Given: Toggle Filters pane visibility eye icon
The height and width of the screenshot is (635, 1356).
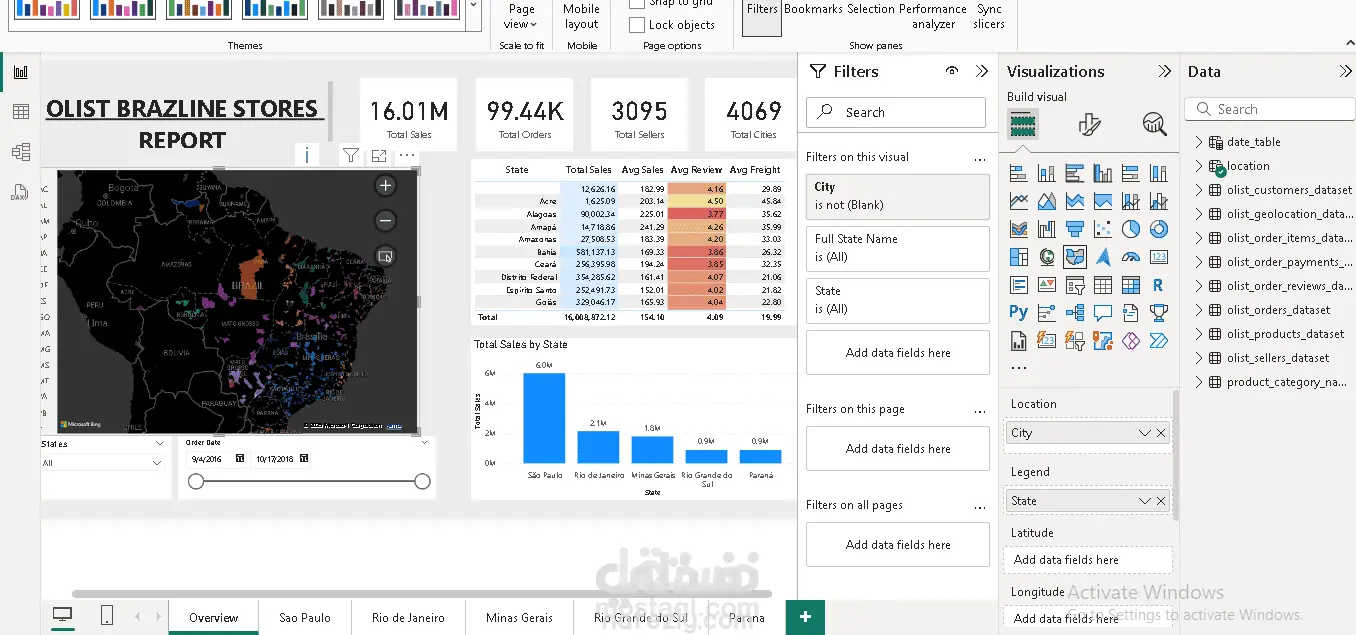Looking at the screenshot, I should pyautogui.click(x=952, y=71).
